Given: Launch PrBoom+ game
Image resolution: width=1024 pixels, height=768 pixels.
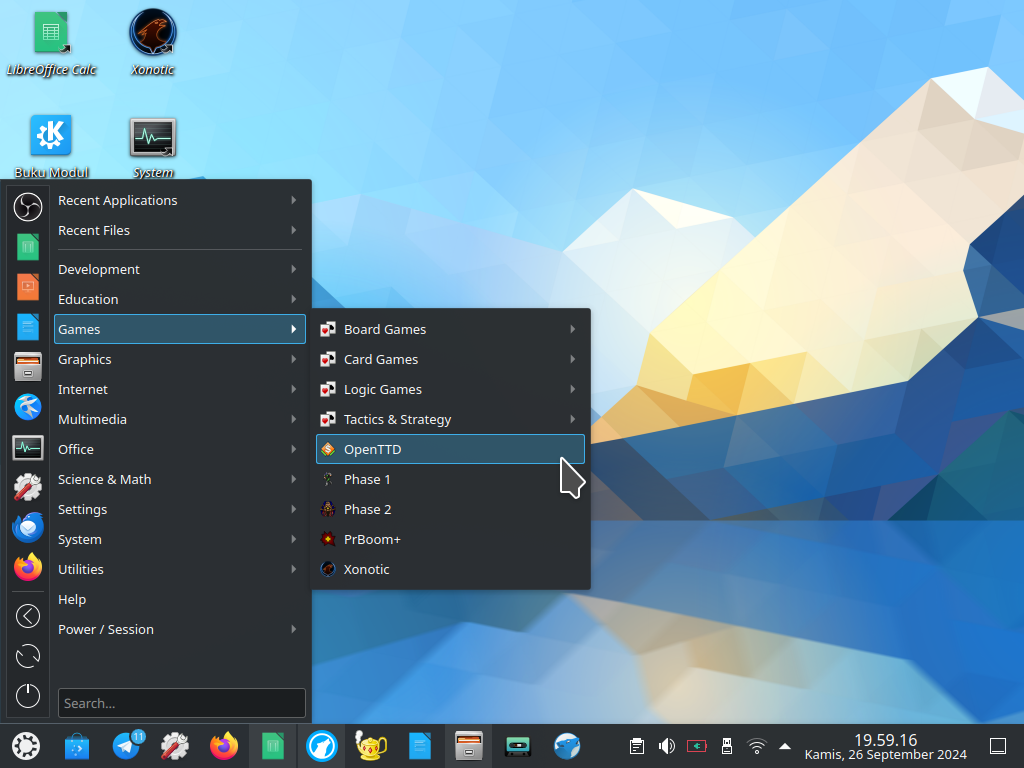Looking at the screenshot, I should click(x=451, y=539).
